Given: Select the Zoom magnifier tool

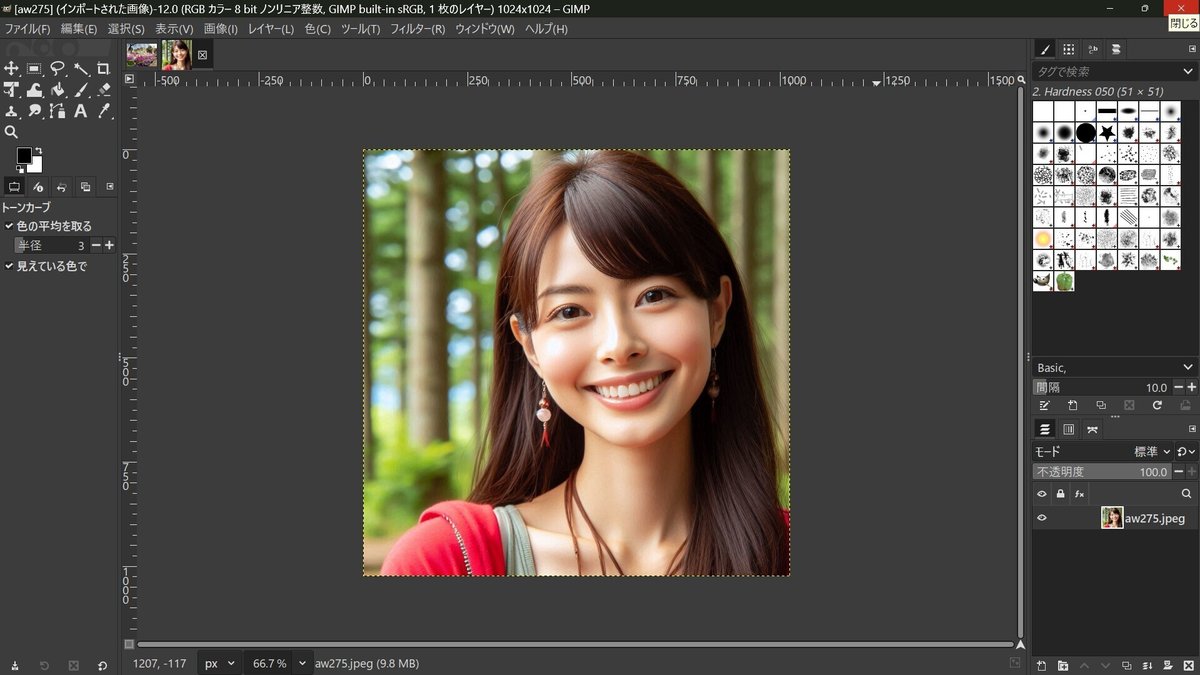Looking at the screenshot, I should (12, 133).
